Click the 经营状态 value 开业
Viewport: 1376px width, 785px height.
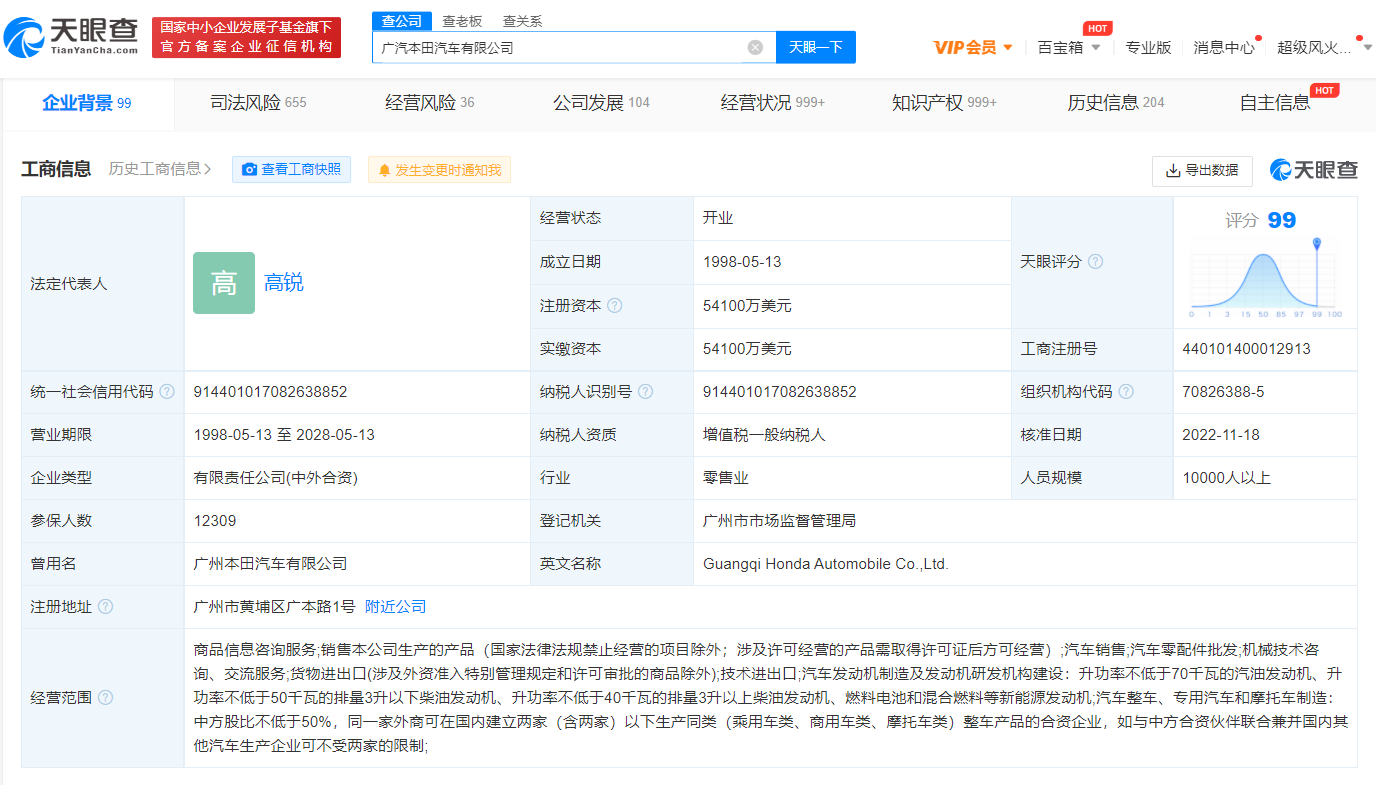[718, 218]
